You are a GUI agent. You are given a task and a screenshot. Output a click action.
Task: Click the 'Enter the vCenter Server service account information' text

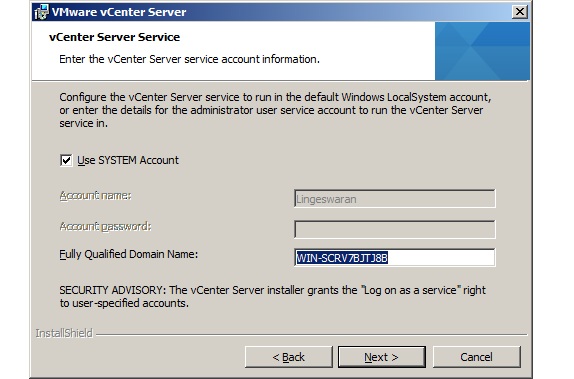coord(189,59)
